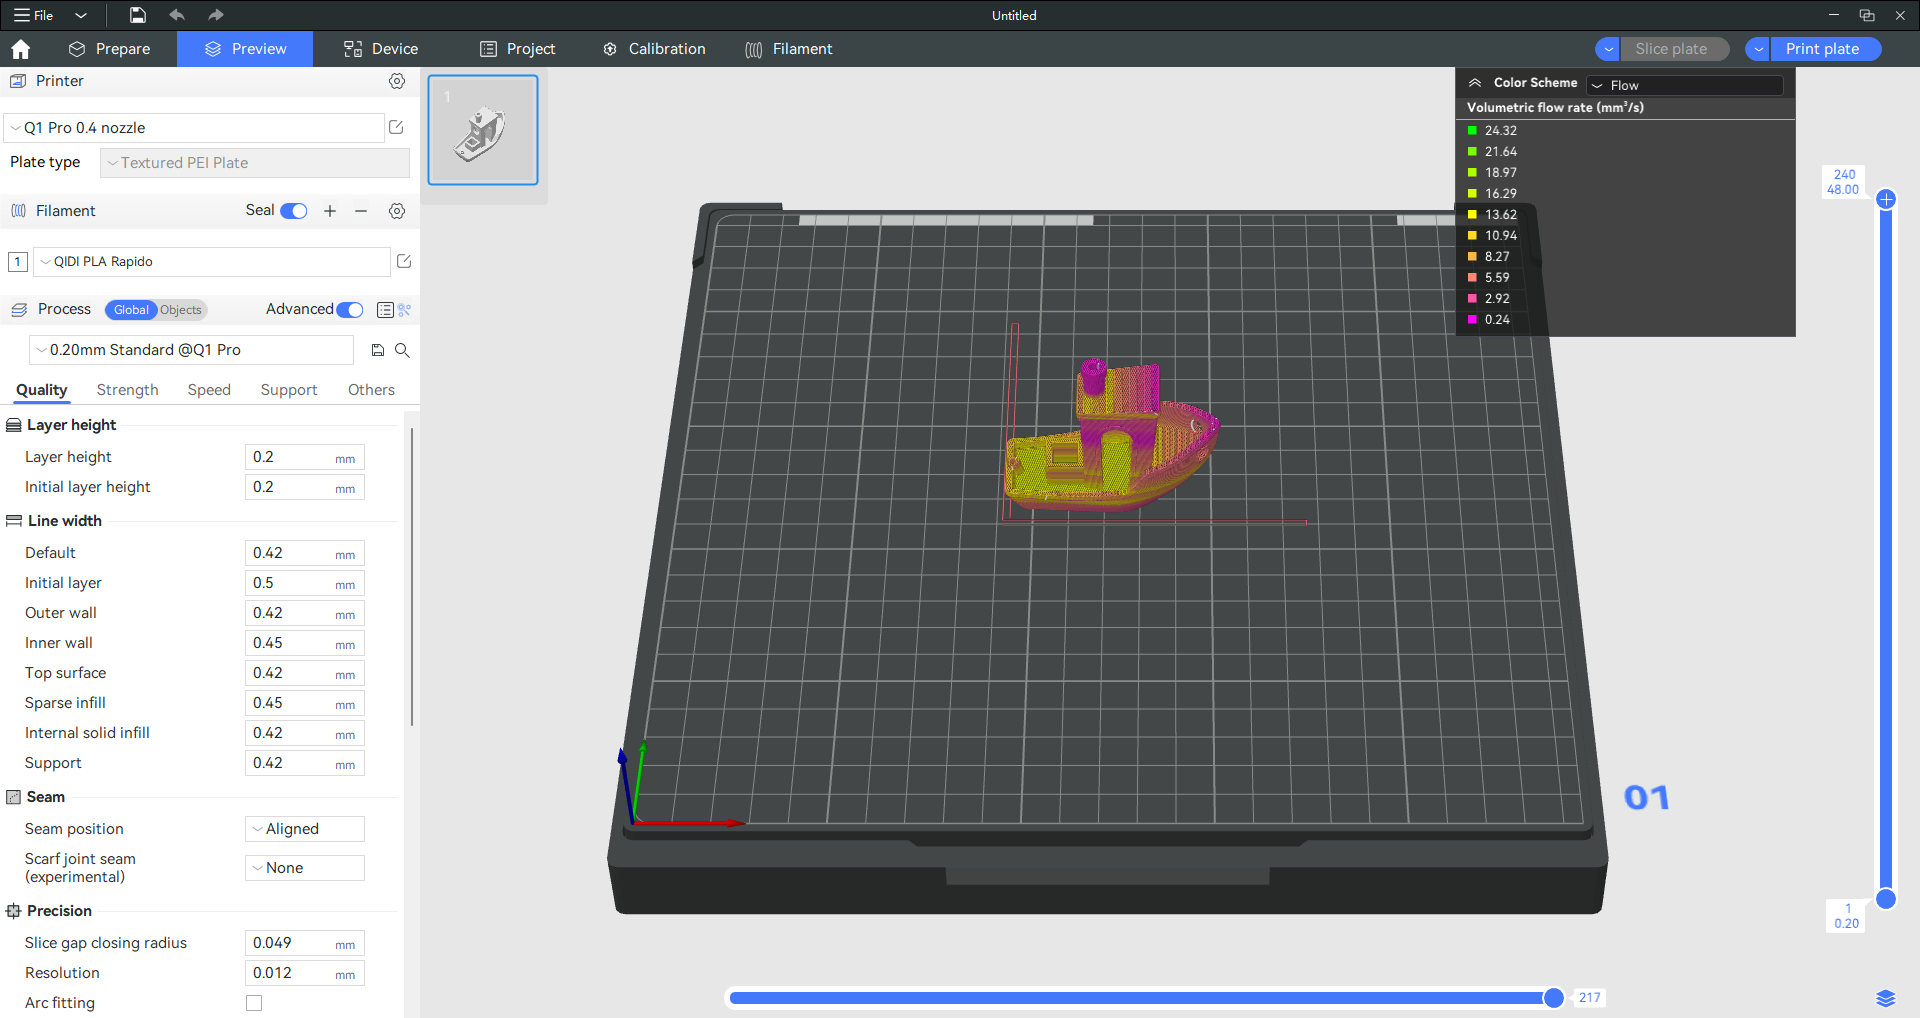Image resolution: width=1920 pixels, height=1018 pixels.
Task: Switch to the Prepare tab
Action: pyautogui.click(x=110, y=49)
